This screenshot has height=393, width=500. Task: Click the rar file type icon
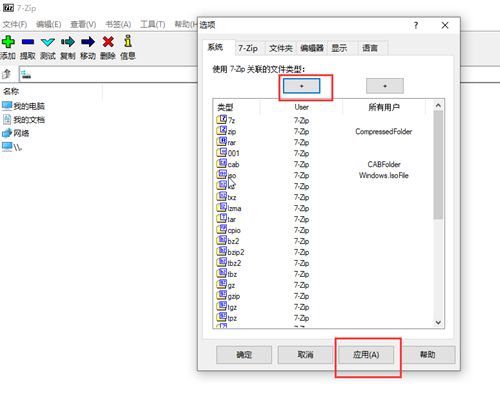click(221, 141)
